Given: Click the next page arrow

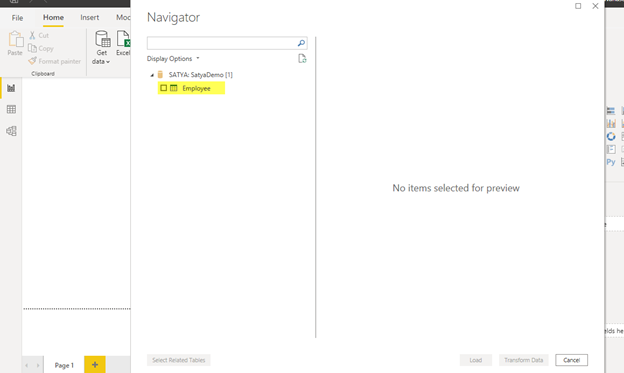Looking at the screenshot, I should point(38,365).
